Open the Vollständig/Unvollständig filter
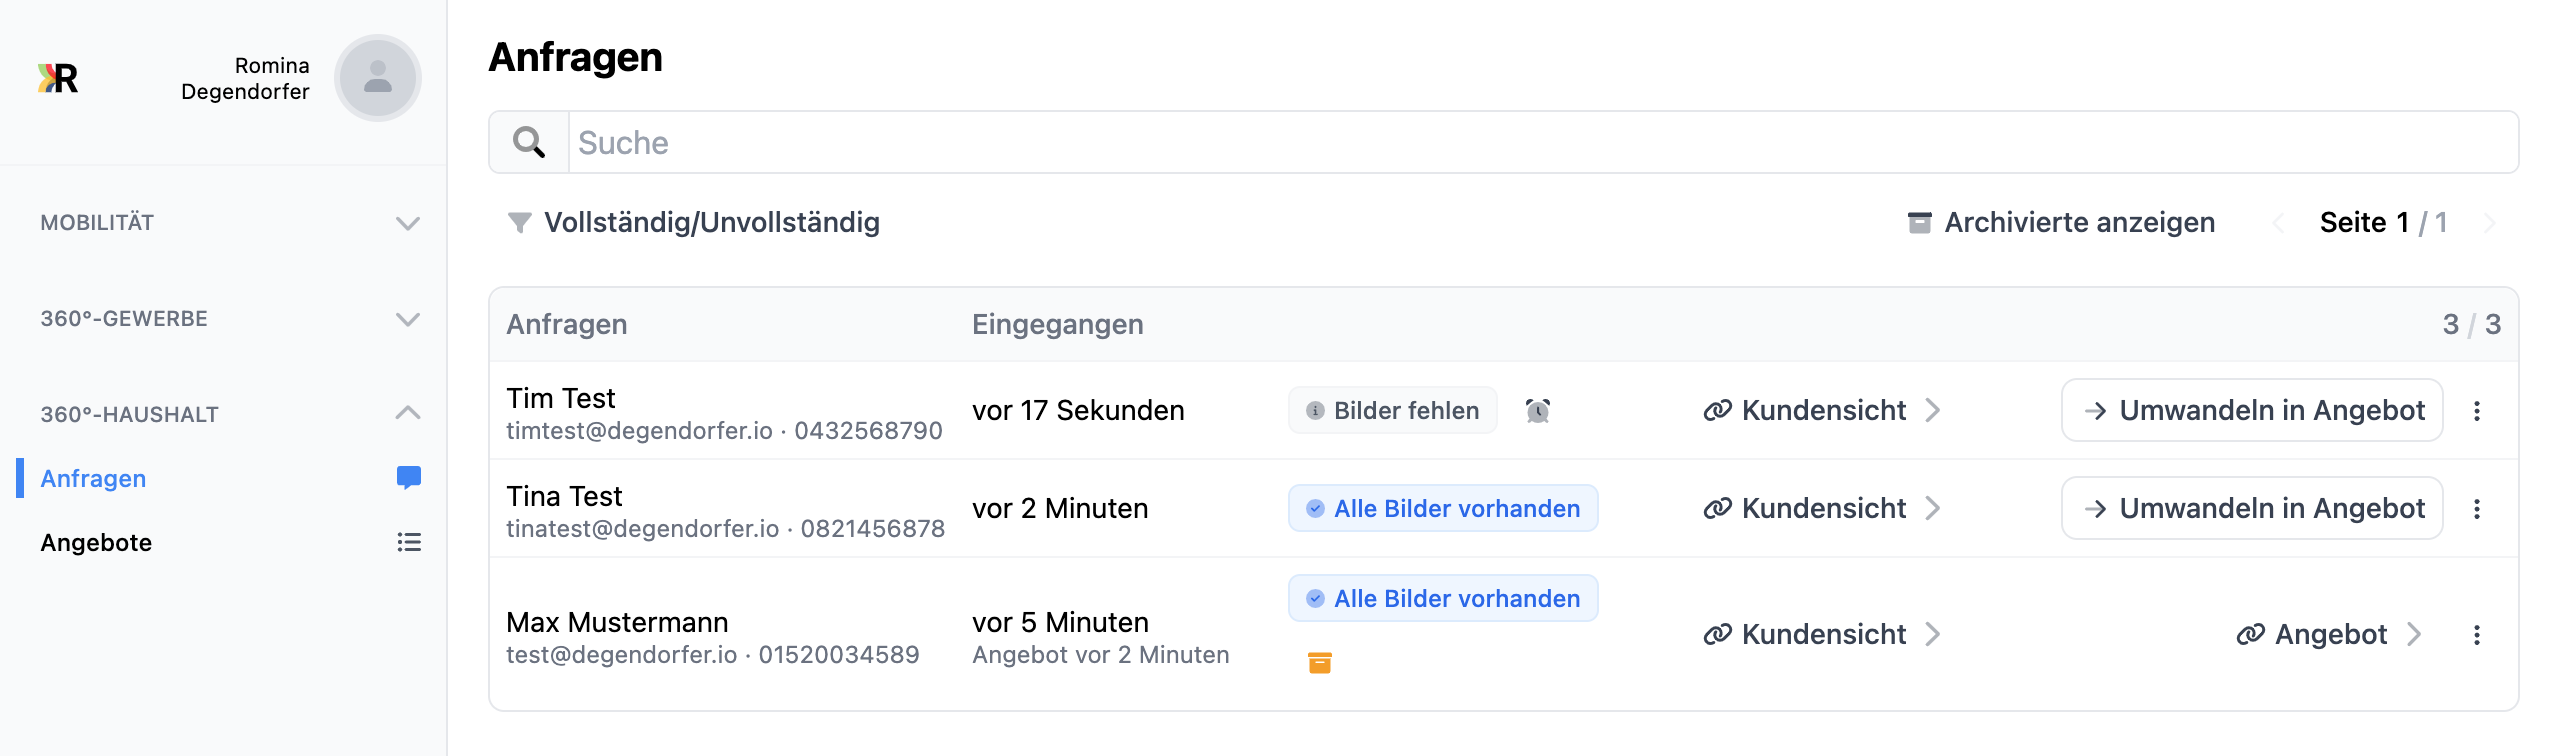 tap(694, 222)
